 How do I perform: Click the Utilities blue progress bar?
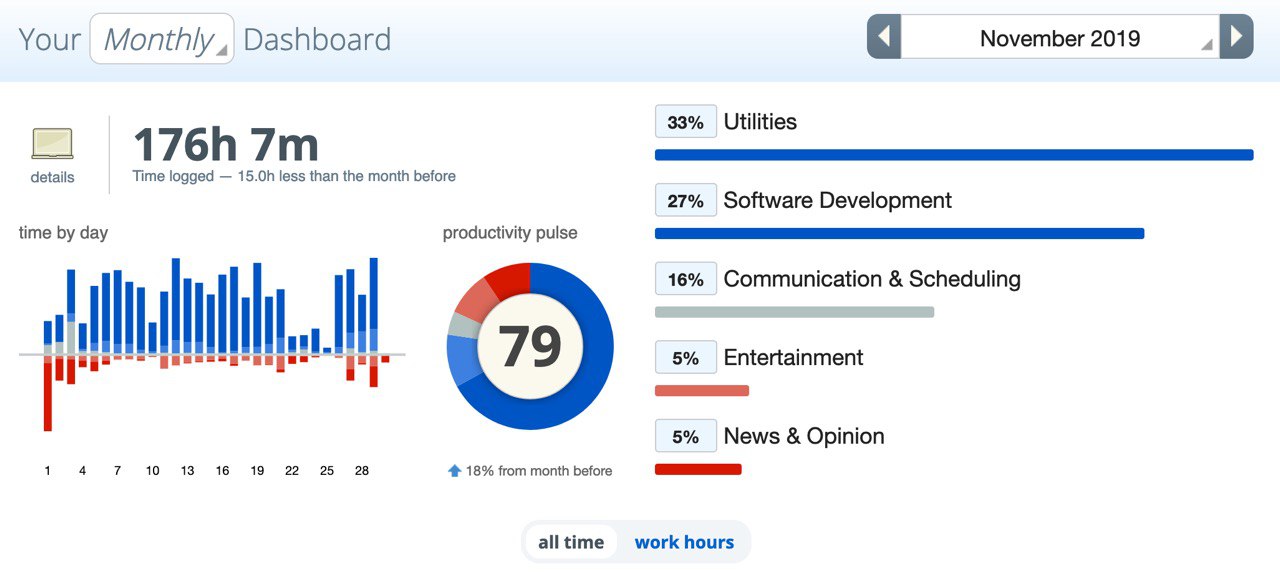tap(953, 155)
